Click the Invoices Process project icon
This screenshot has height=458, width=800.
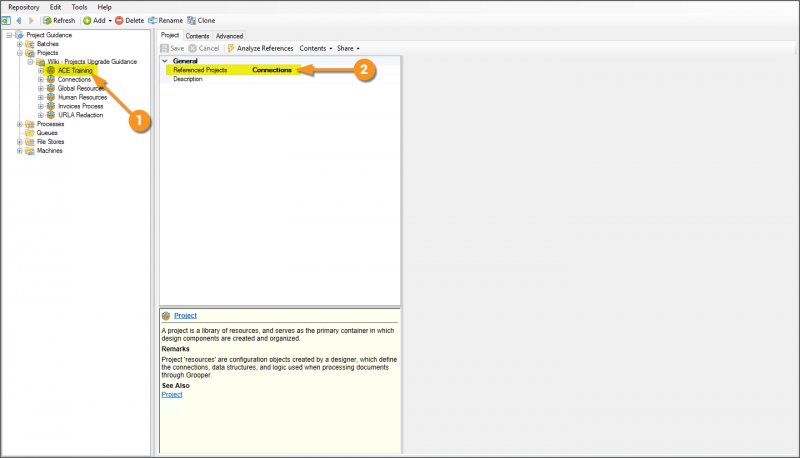click(x=51, y=106)
